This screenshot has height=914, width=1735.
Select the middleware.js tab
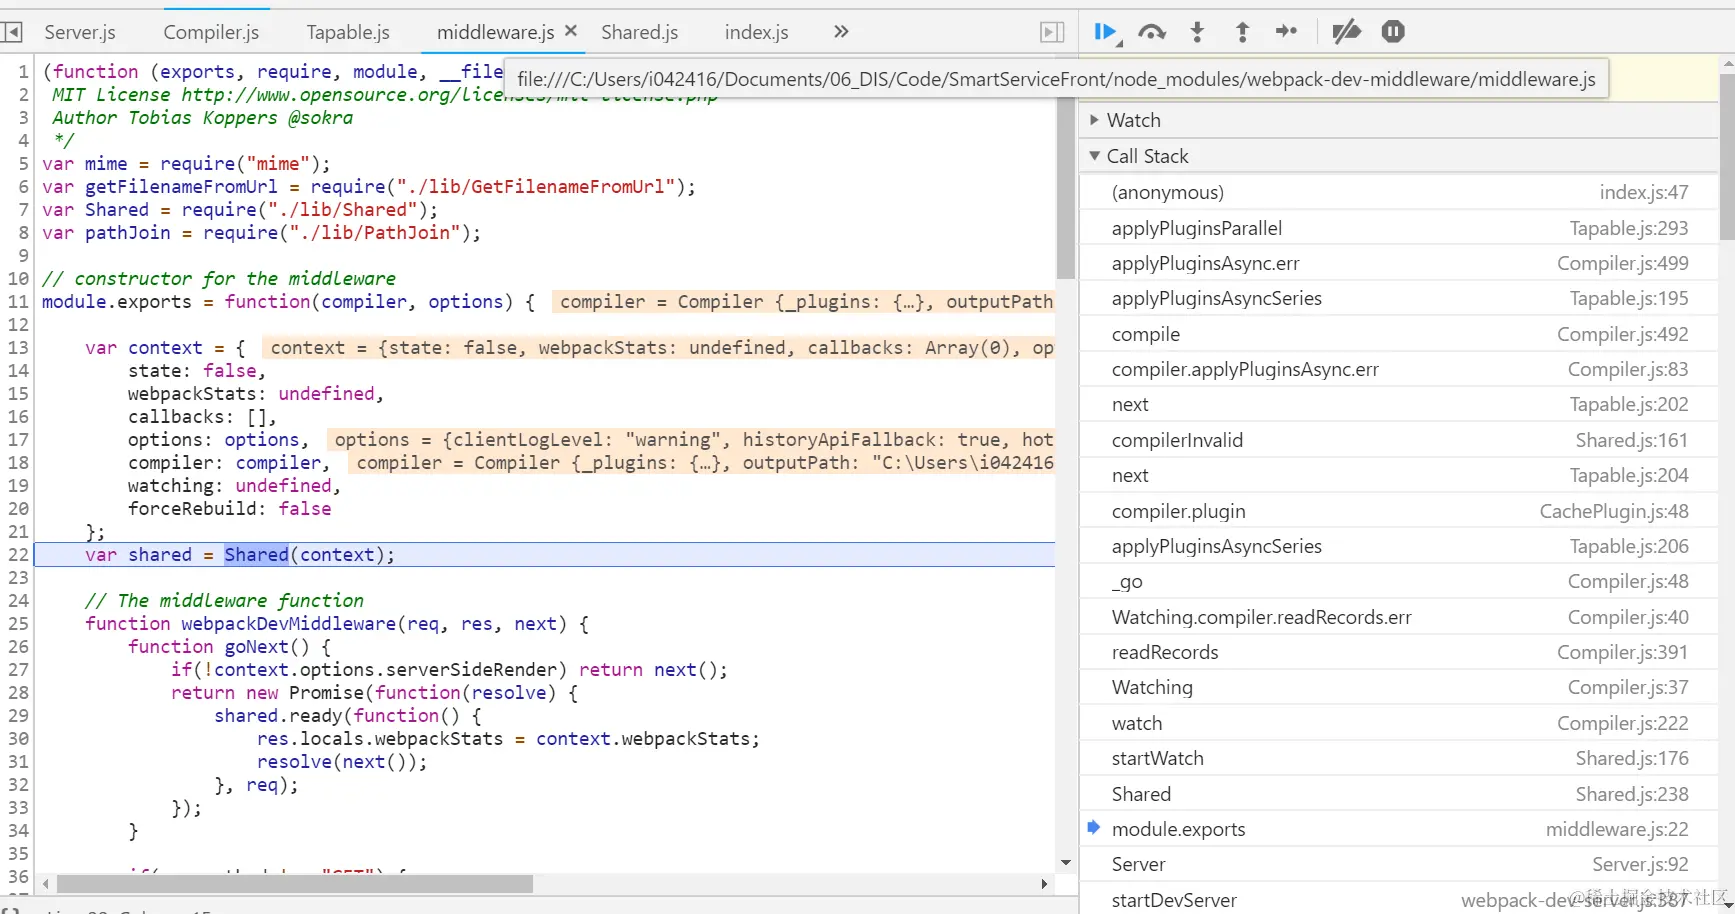coord(495,32)
